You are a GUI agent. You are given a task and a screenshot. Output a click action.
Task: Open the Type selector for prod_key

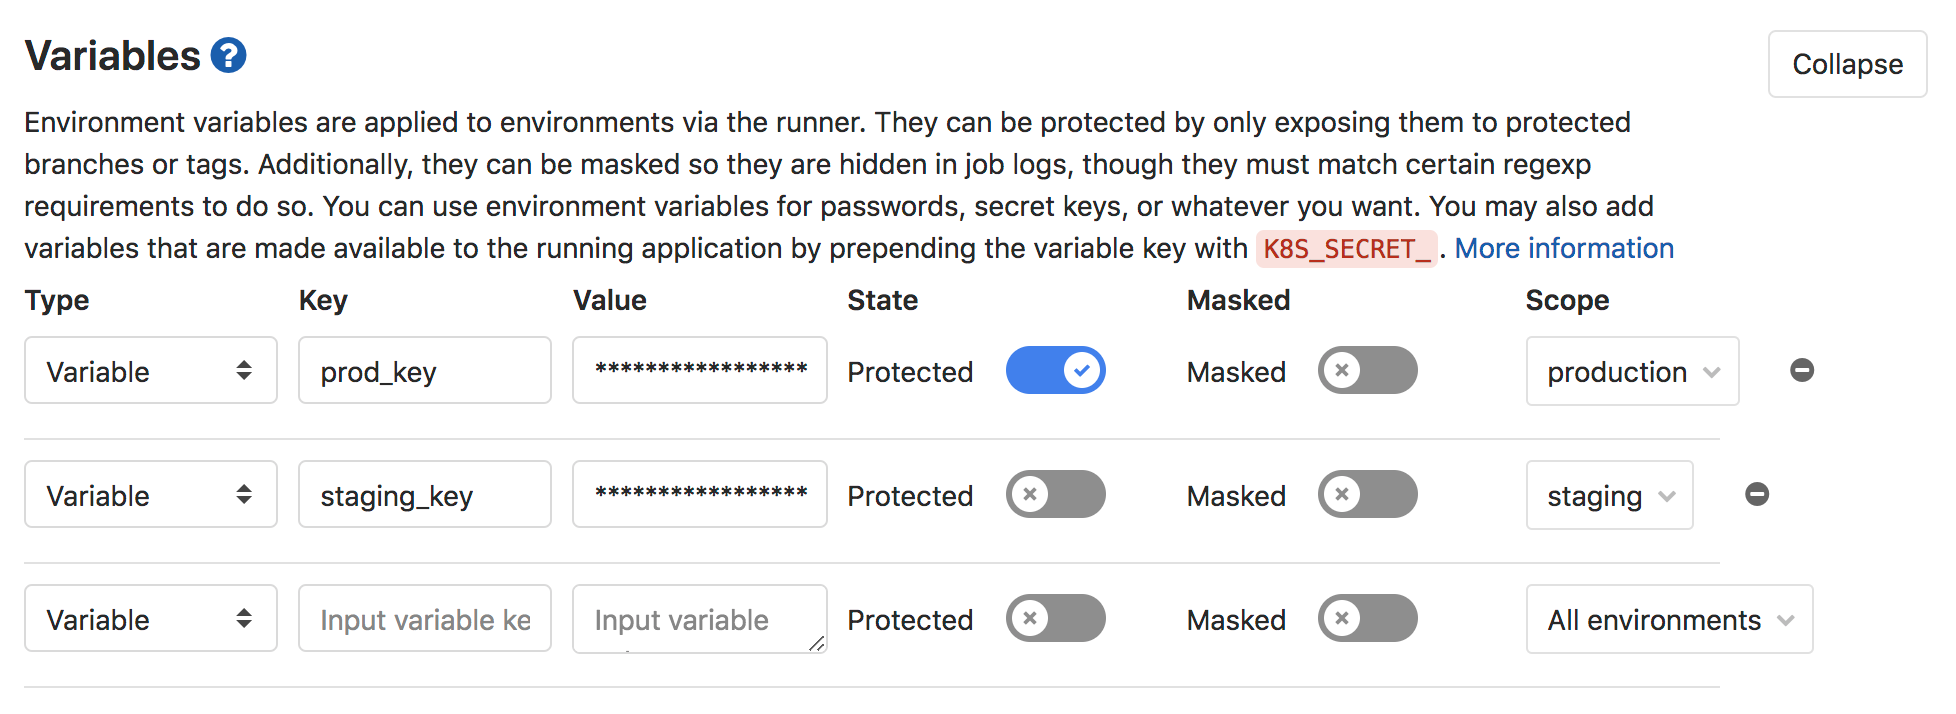pyautogui.click(x=150, y=370)
